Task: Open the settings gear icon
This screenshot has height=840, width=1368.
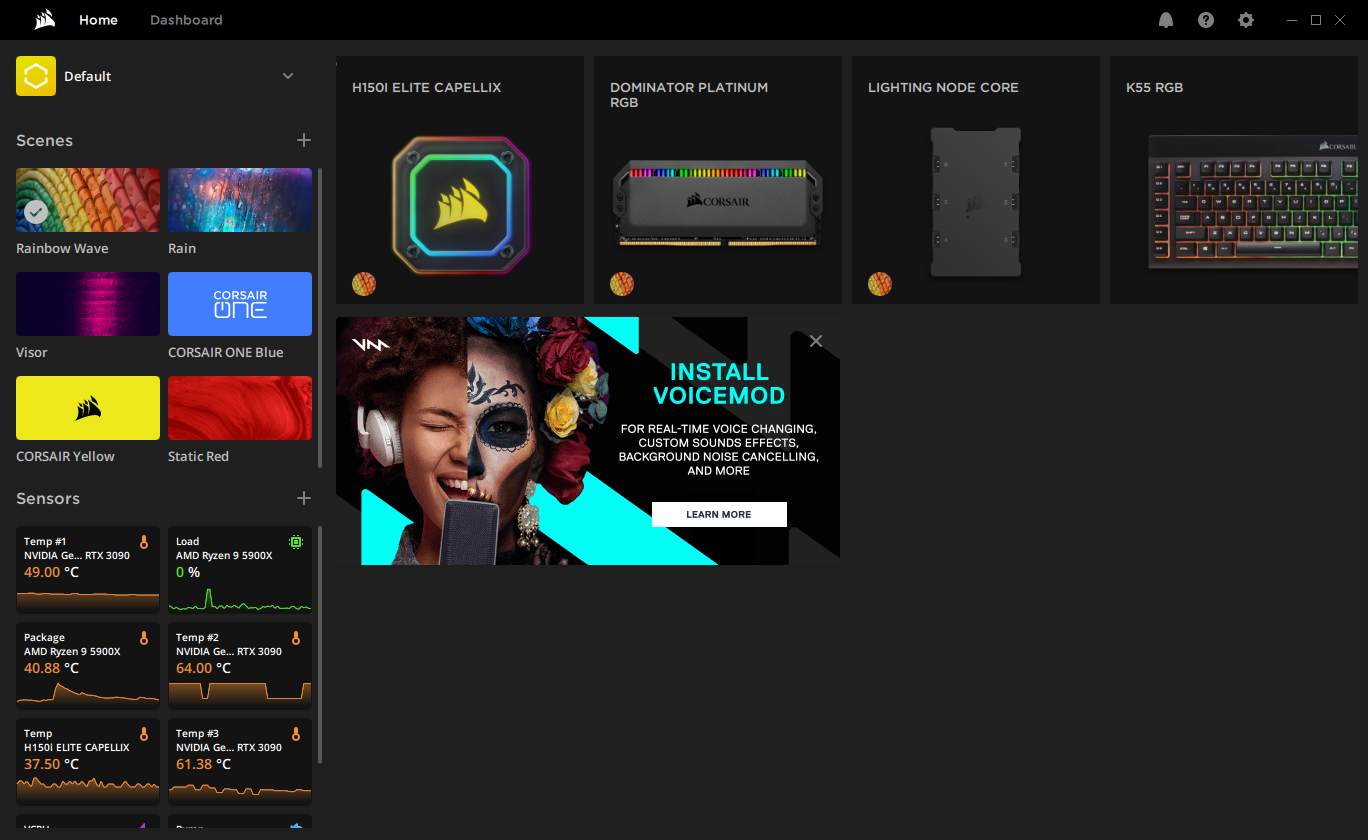Action: coord(1246,20)
